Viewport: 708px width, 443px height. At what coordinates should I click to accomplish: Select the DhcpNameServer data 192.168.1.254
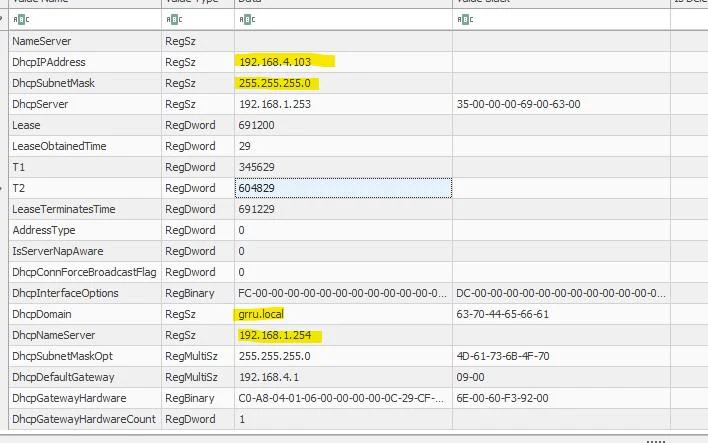[x=275, y=335]
